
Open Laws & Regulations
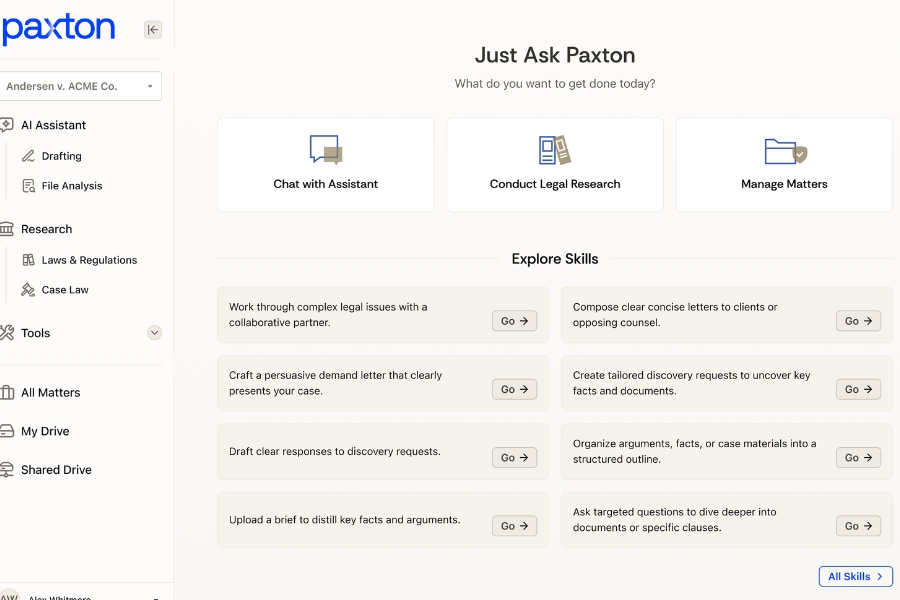pos(89,260)
